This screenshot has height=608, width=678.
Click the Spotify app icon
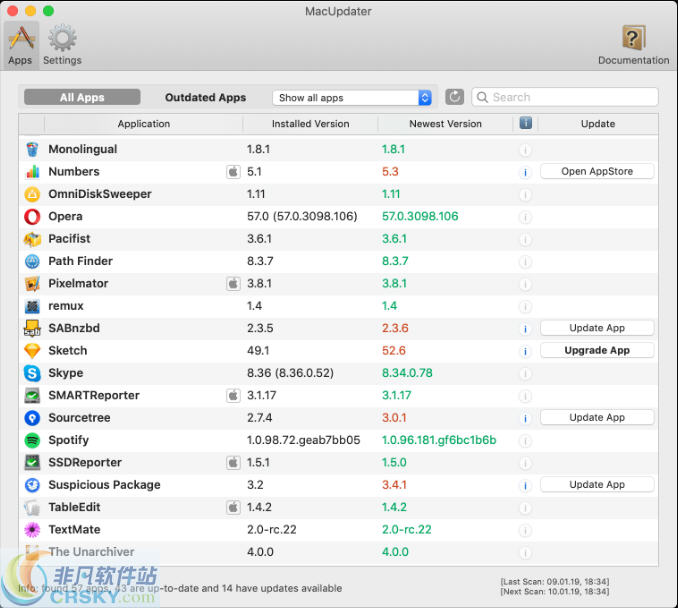click(x=32, y=440)
